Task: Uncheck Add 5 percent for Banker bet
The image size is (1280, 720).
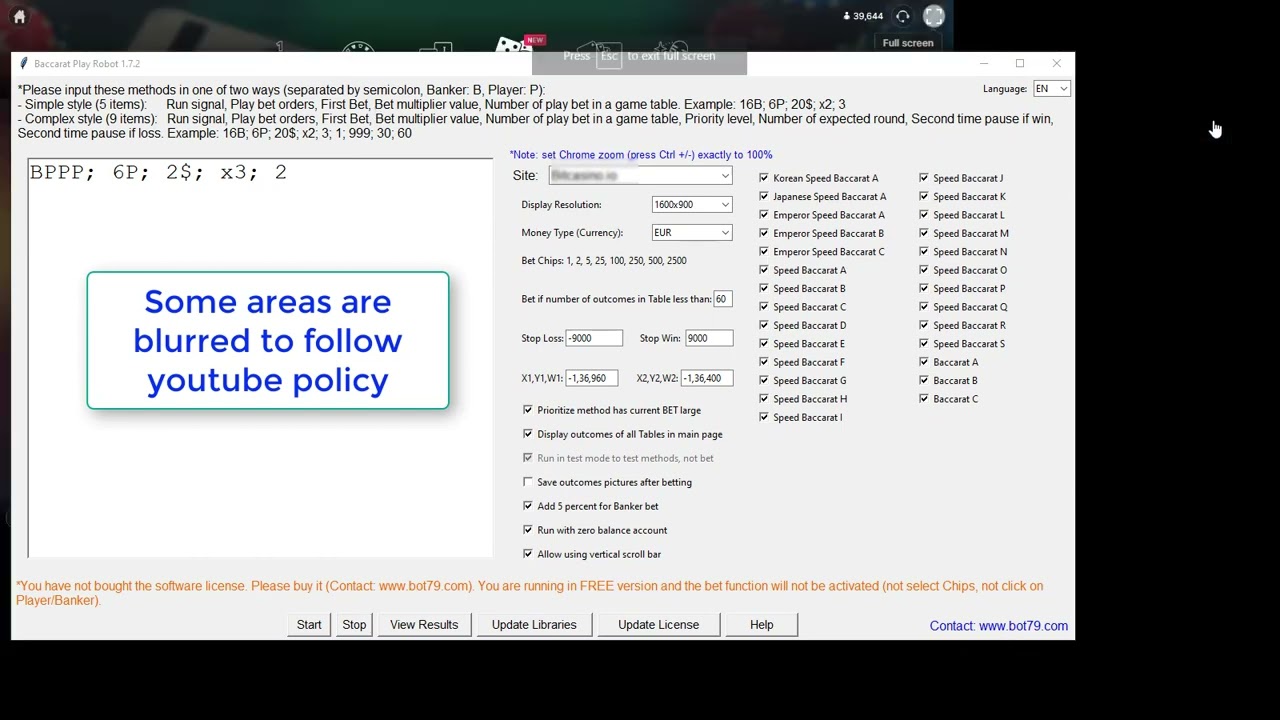Action: [x=528, y=506]
